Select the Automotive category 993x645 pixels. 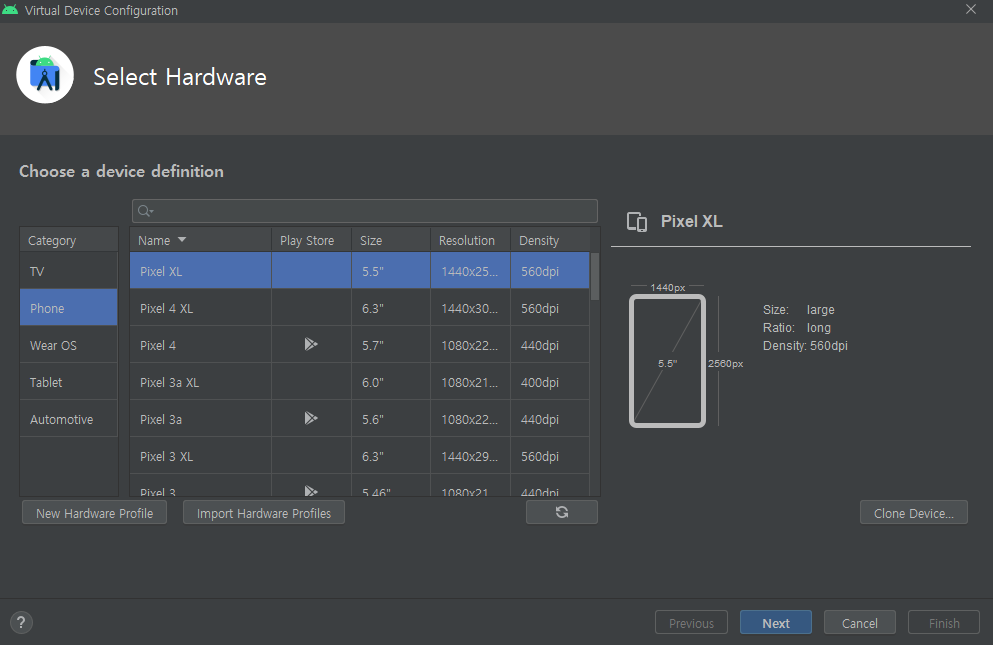pyautogui.click(x=68, y=419)
